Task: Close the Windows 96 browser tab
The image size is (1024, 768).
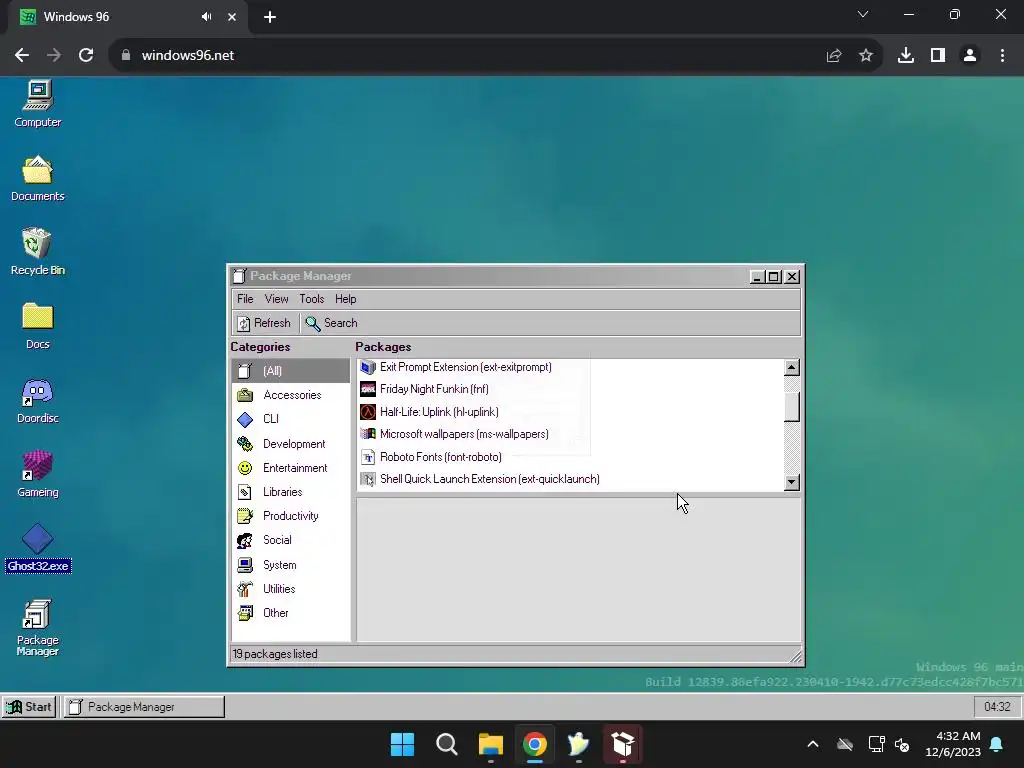Action: pyautogui.click(x=232, y=17)
